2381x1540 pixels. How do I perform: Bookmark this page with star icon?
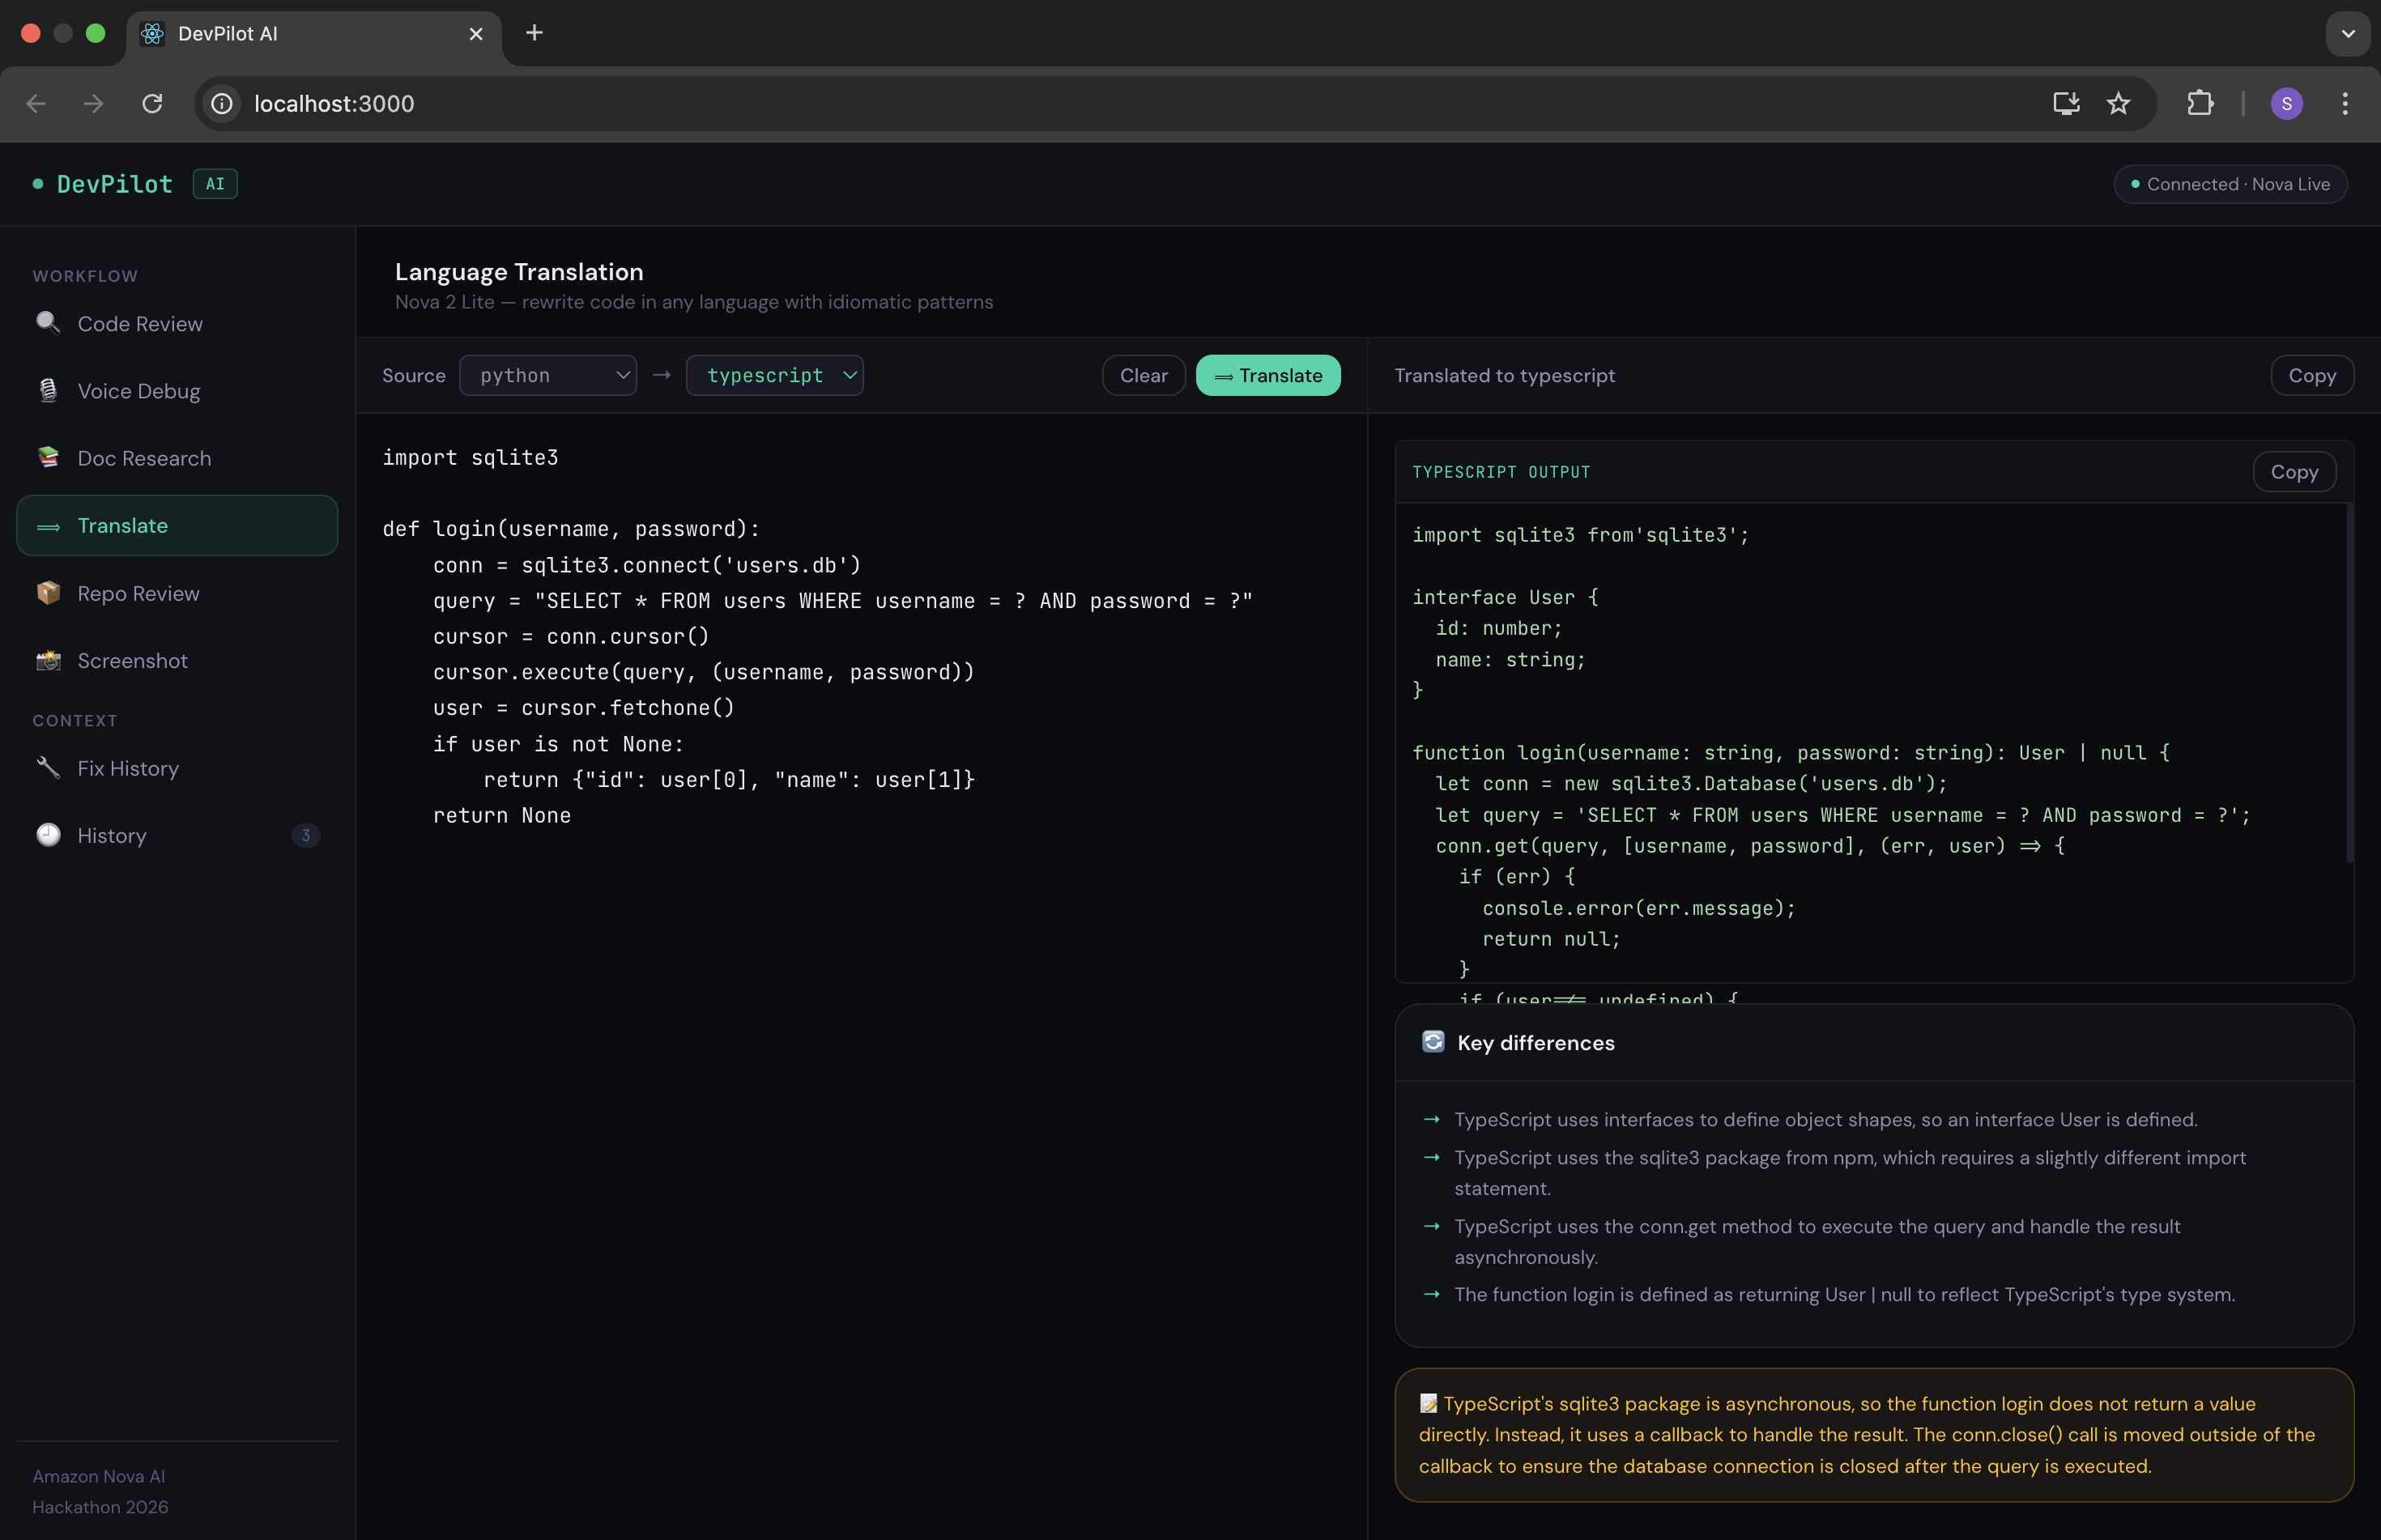point(2118,103)
